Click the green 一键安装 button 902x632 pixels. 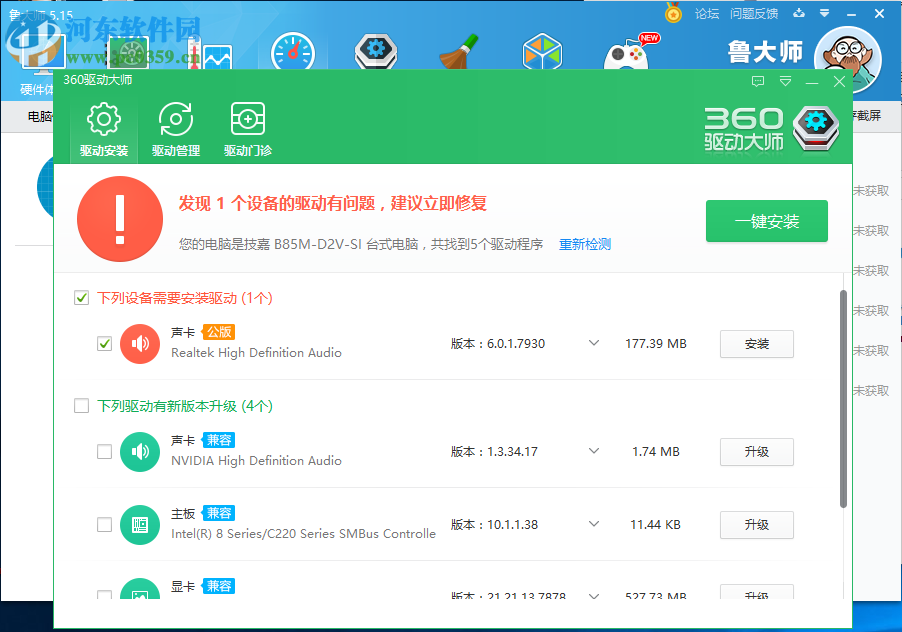pyautogui.click(x=766, y=221)
